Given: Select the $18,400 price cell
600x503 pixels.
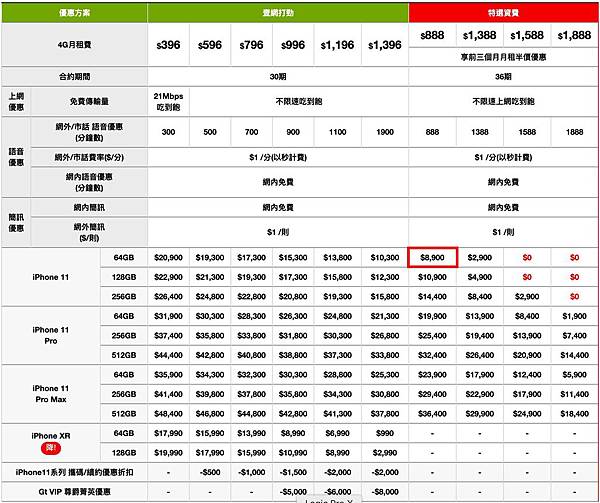Looking at the screenshot, I should click(x=574, y=413).
